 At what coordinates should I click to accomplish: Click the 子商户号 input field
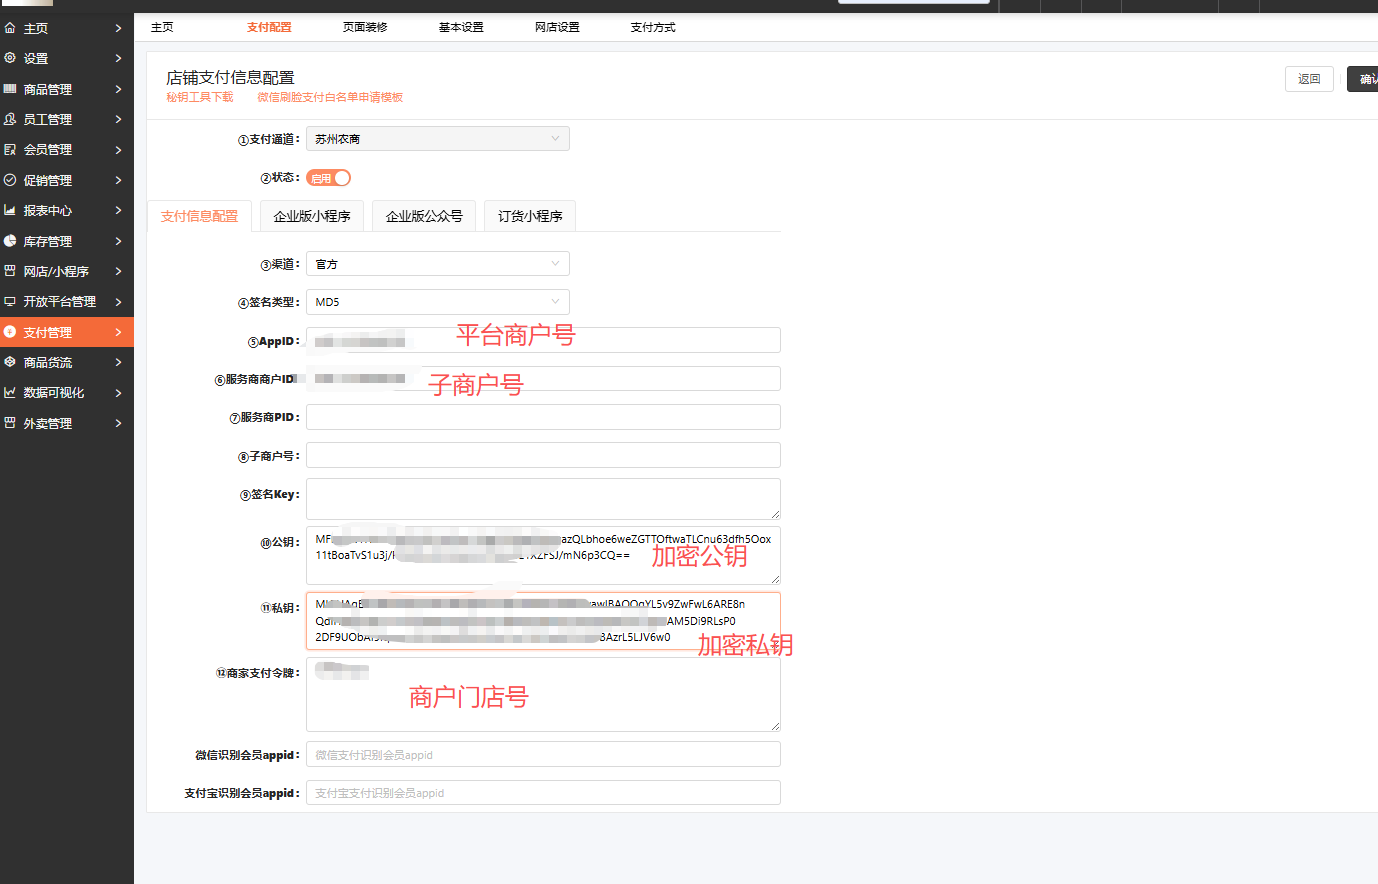tap(543, 455)
